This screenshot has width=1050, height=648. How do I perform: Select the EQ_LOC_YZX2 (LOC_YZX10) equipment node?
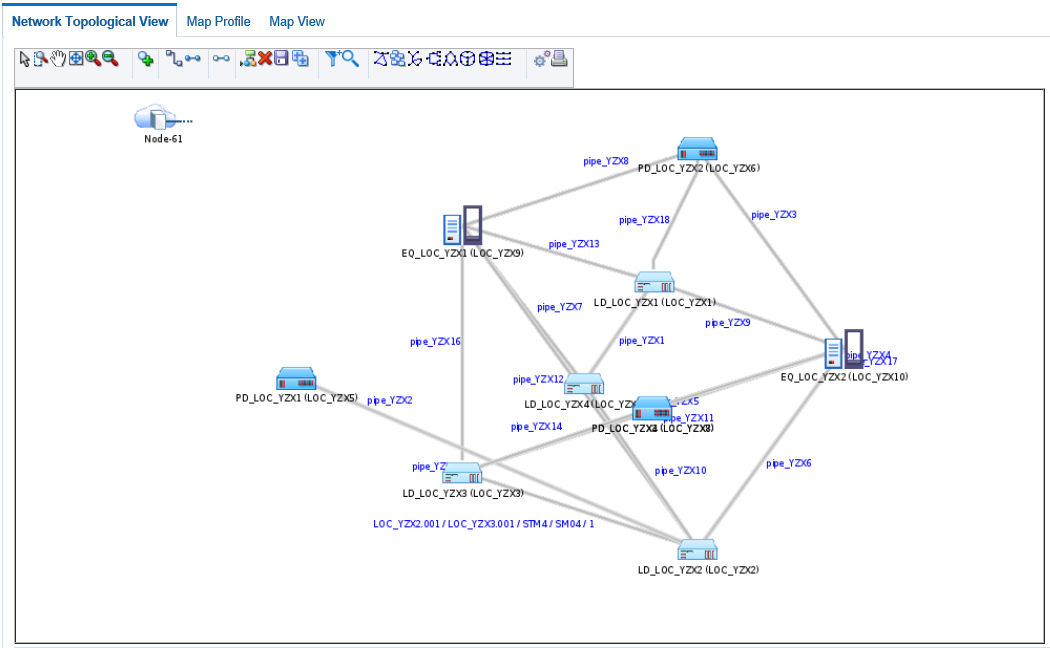tap(844, 349)
